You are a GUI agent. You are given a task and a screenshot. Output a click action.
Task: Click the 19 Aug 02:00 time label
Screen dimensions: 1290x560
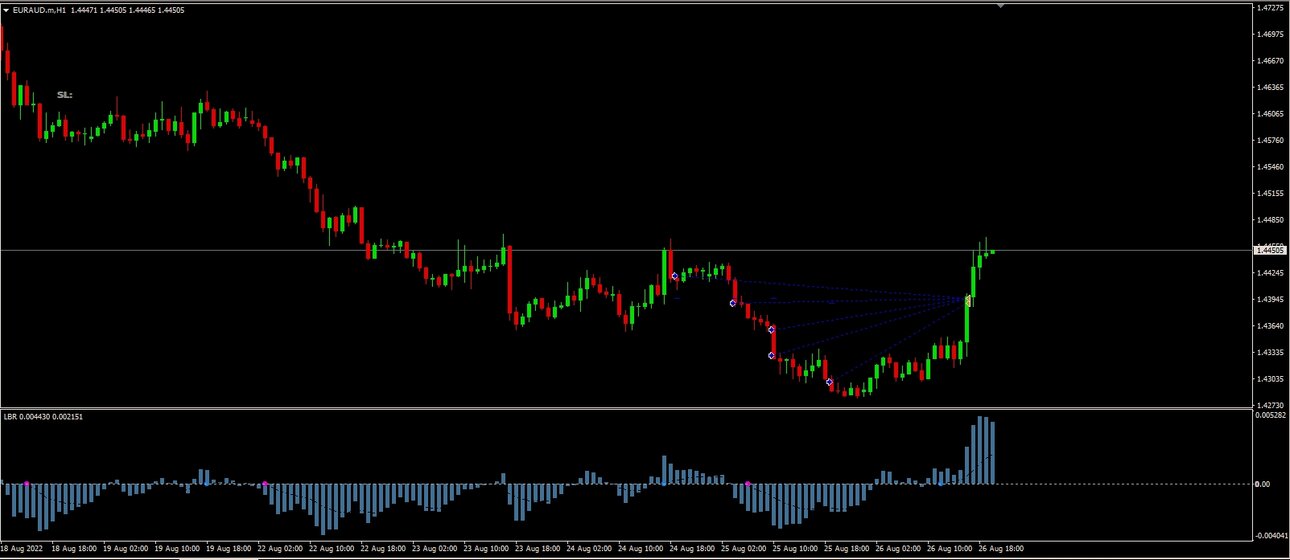tap(126, 549)
